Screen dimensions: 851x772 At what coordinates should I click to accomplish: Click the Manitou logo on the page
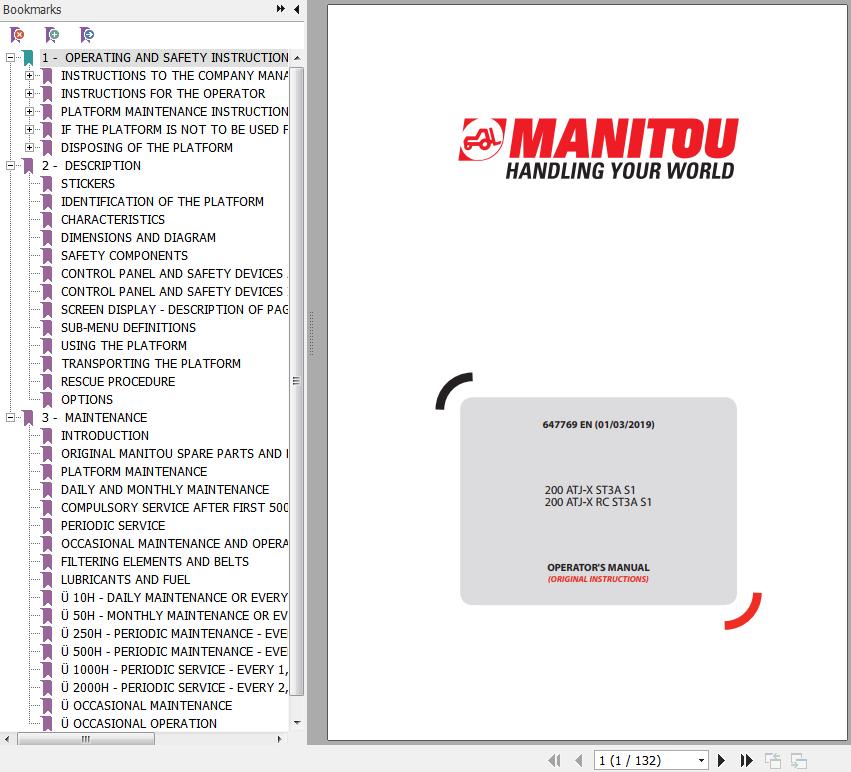(x=598, y=149)
